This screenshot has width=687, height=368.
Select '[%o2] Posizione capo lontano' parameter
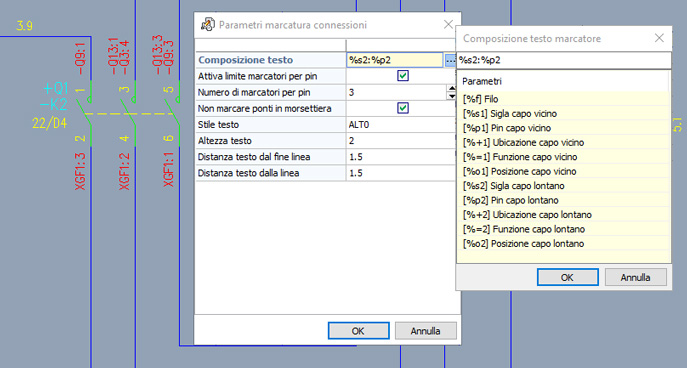tap(564, 244)
